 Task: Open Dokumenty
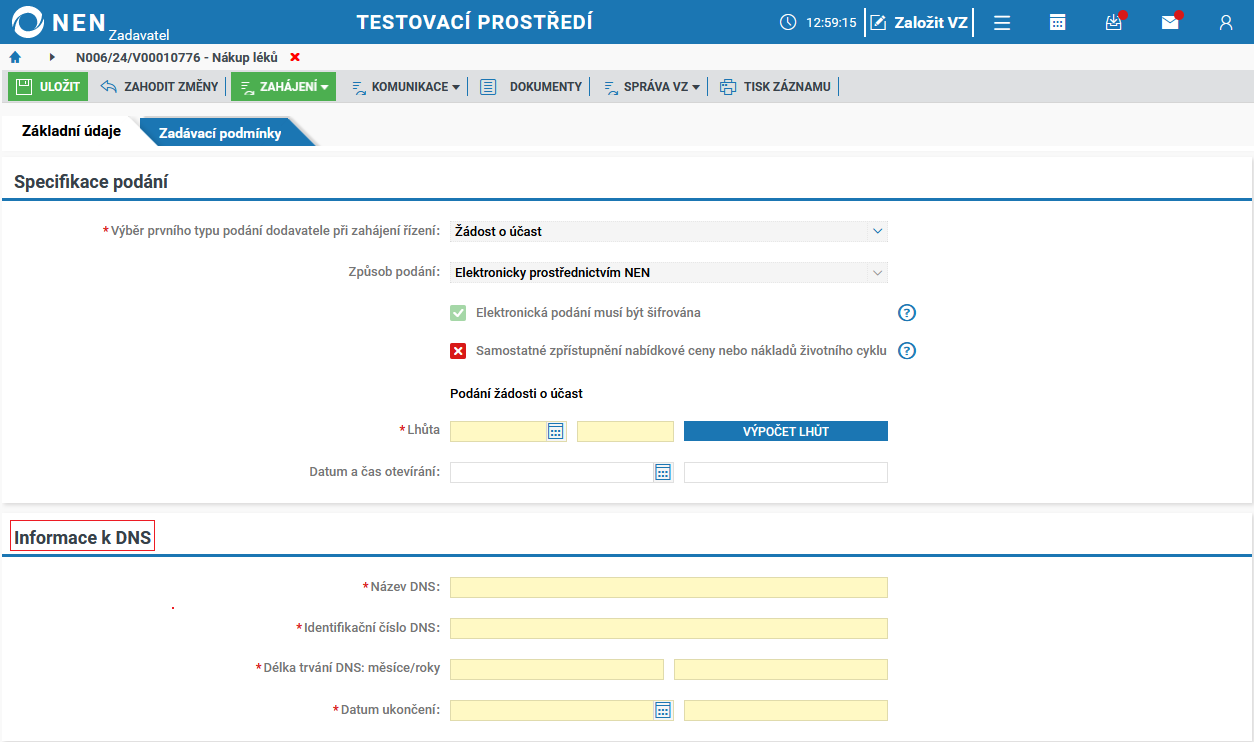531,87
